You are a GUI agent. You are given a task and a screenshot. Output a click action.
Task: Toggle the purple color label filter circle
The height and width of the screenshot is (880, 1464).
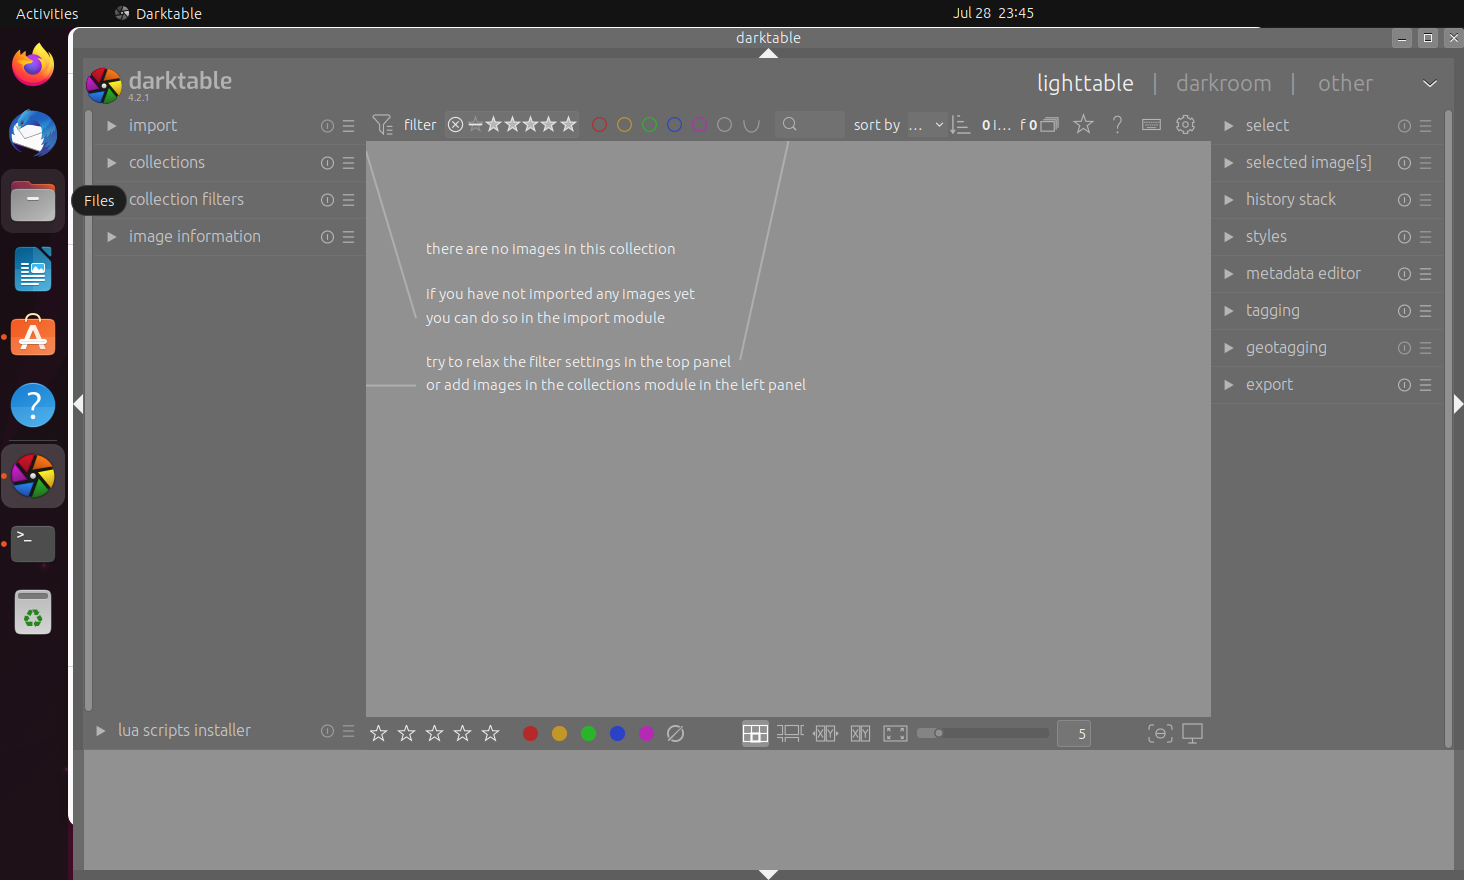[699, 125]
